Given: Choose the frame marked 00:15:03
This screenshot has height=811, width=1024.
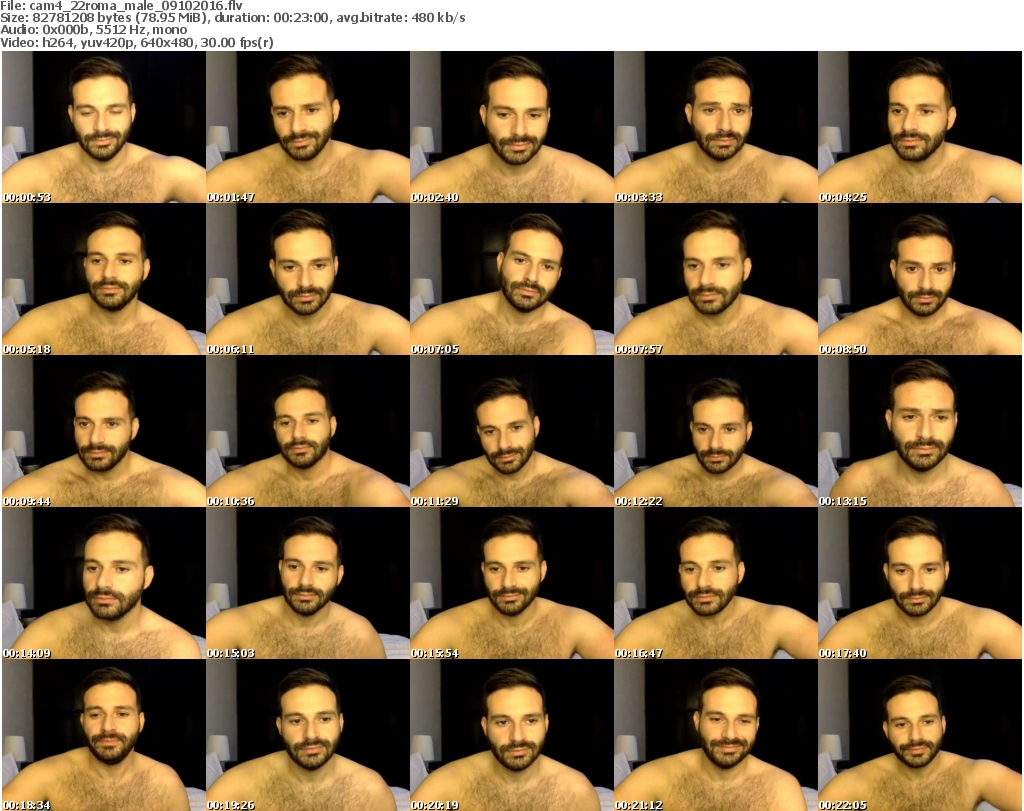Looking at the screenshot, I should (x=308, y=584).
